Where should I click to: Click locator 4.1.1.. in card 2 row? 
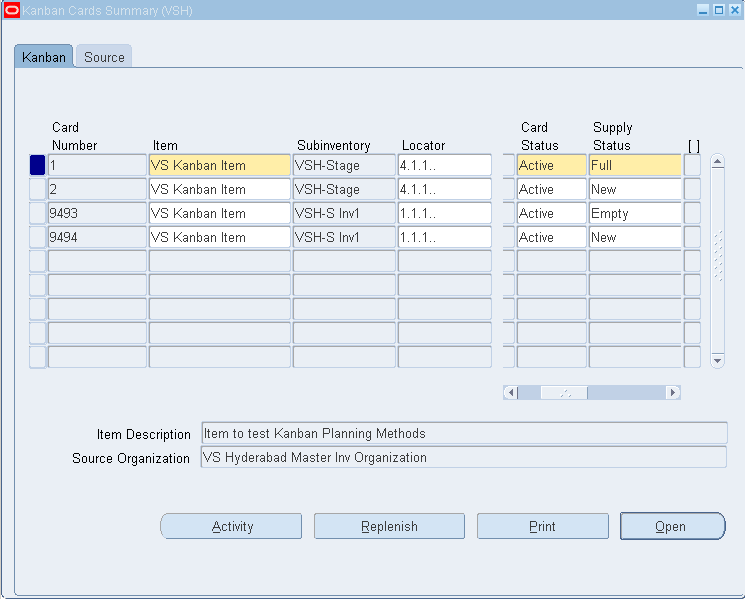(x=445, y=189)
